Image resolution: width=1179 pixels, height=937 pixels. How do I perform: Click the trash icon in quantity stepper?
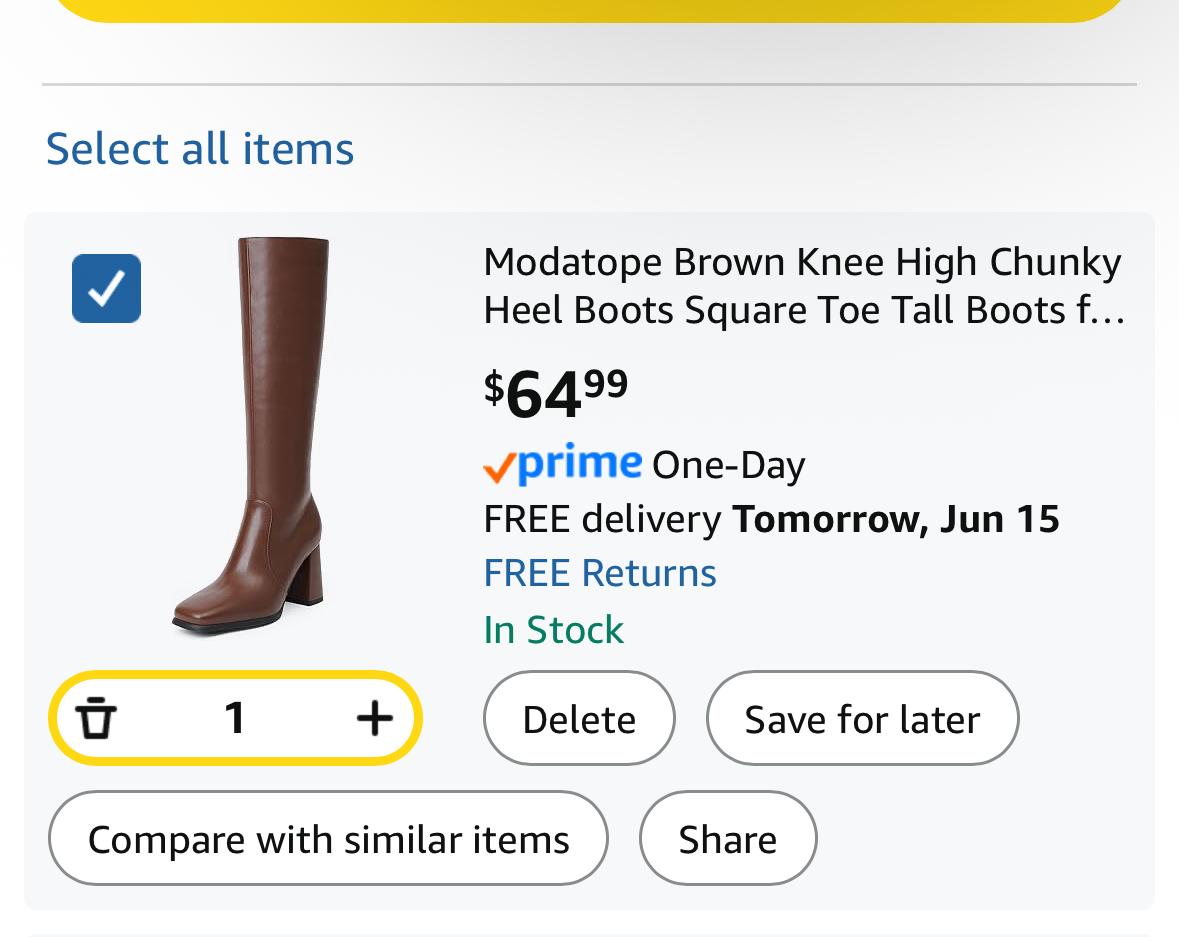96,718
